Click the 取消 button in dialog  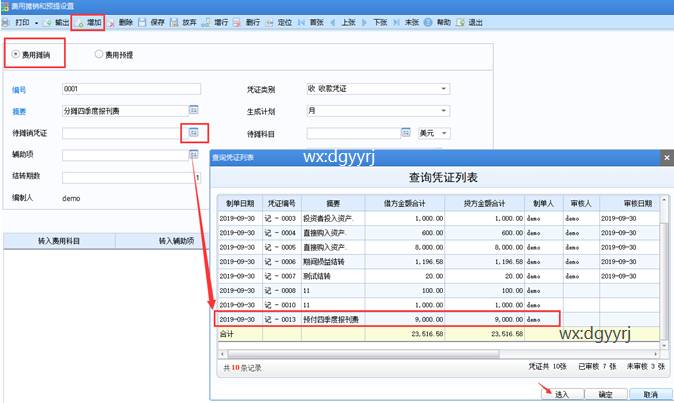coord(650,394)
